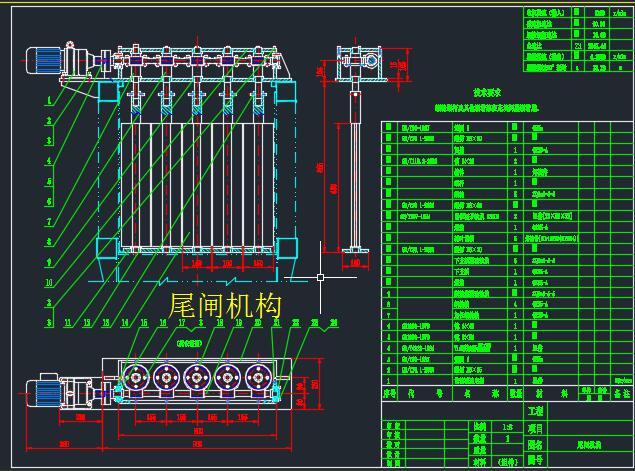
Task: Select part callout number 24
Action: 334,323
